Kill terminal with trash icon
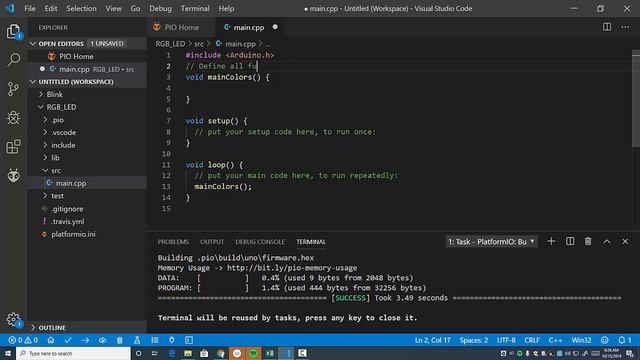The height and width of the screenshot is (360, 640). [588, 242]
